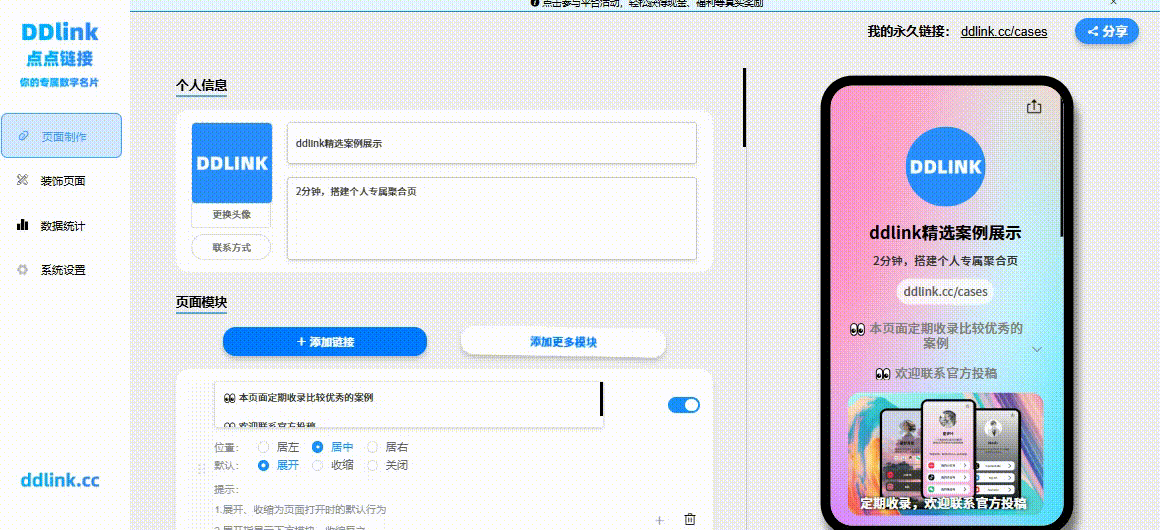
Task: Click the preview title ddlink精选案例展示
Action: pos(945,233)
